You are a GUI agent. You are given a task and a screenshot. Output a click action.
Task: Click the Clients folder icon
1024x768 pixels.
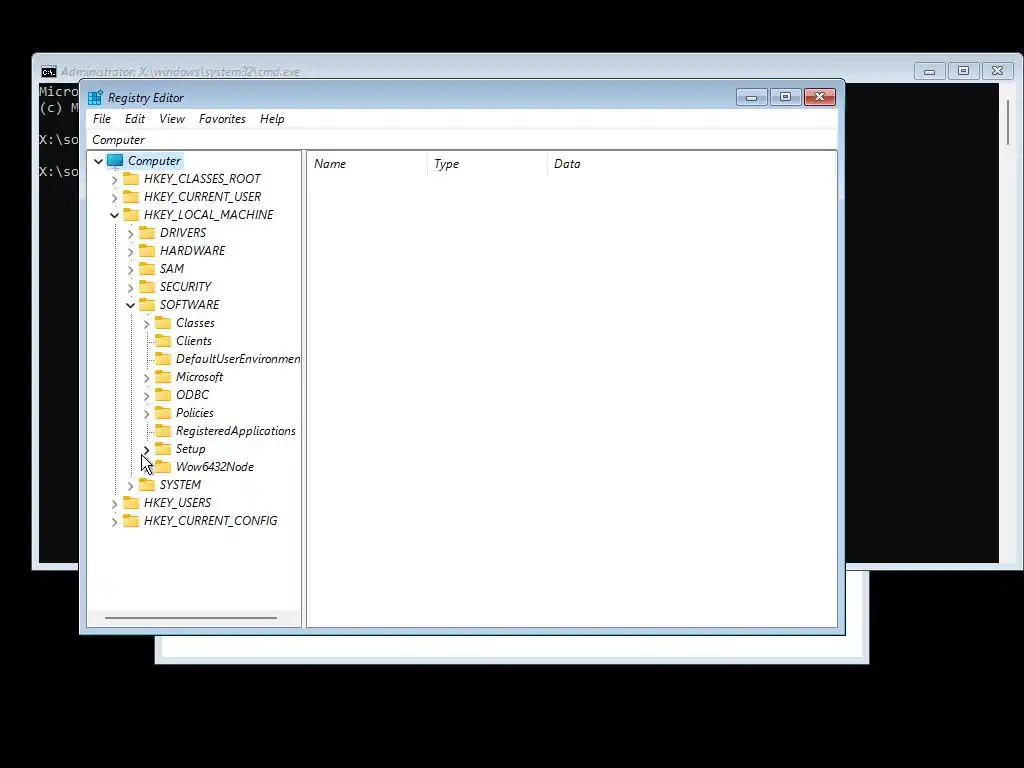click(163, 341)
